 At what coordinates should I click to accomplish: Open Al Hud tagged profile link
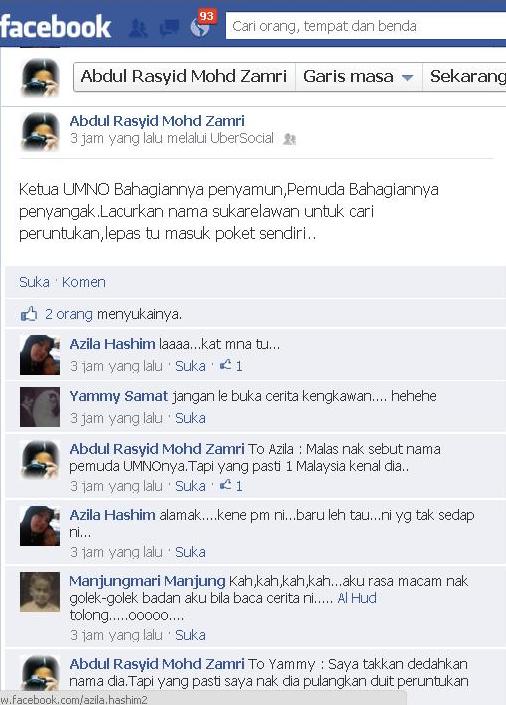pyautogui.click(x=357, y=598)
